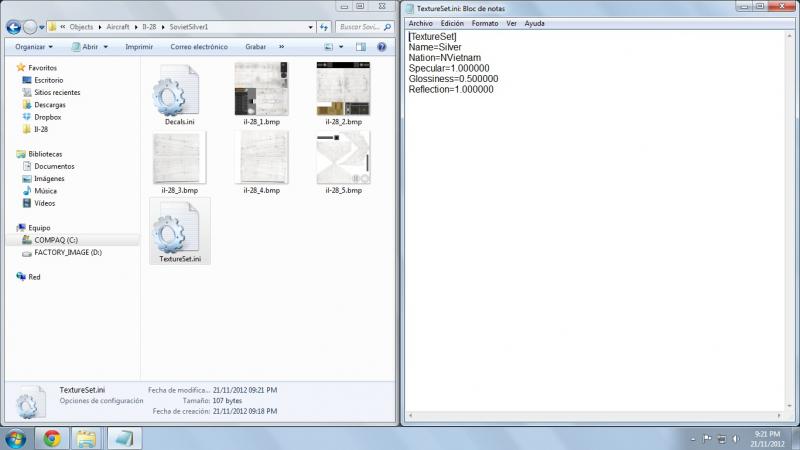Click Notepad vertical scrollbar up arrow

790,36
